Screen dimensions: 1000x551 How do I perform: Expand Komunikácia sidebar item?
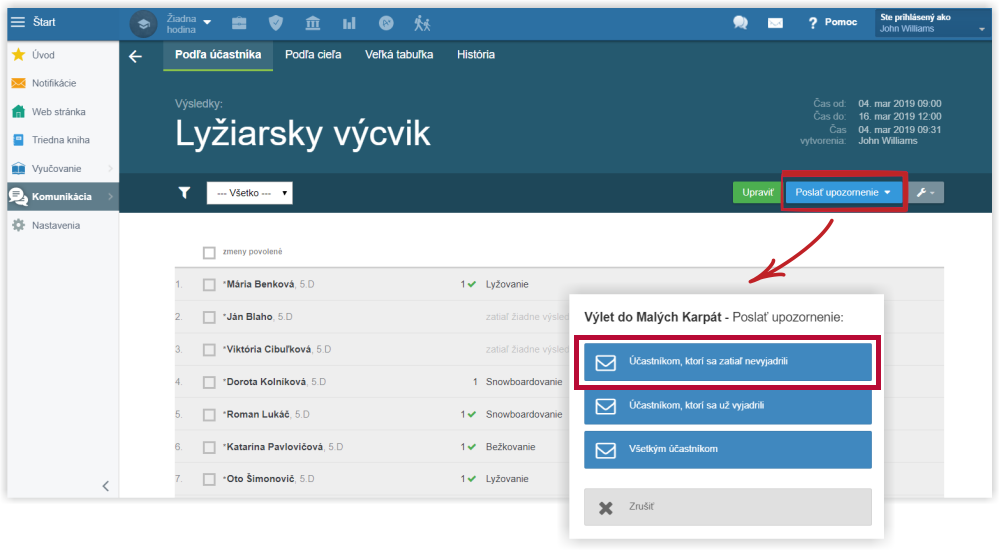(x=62, y=196)
